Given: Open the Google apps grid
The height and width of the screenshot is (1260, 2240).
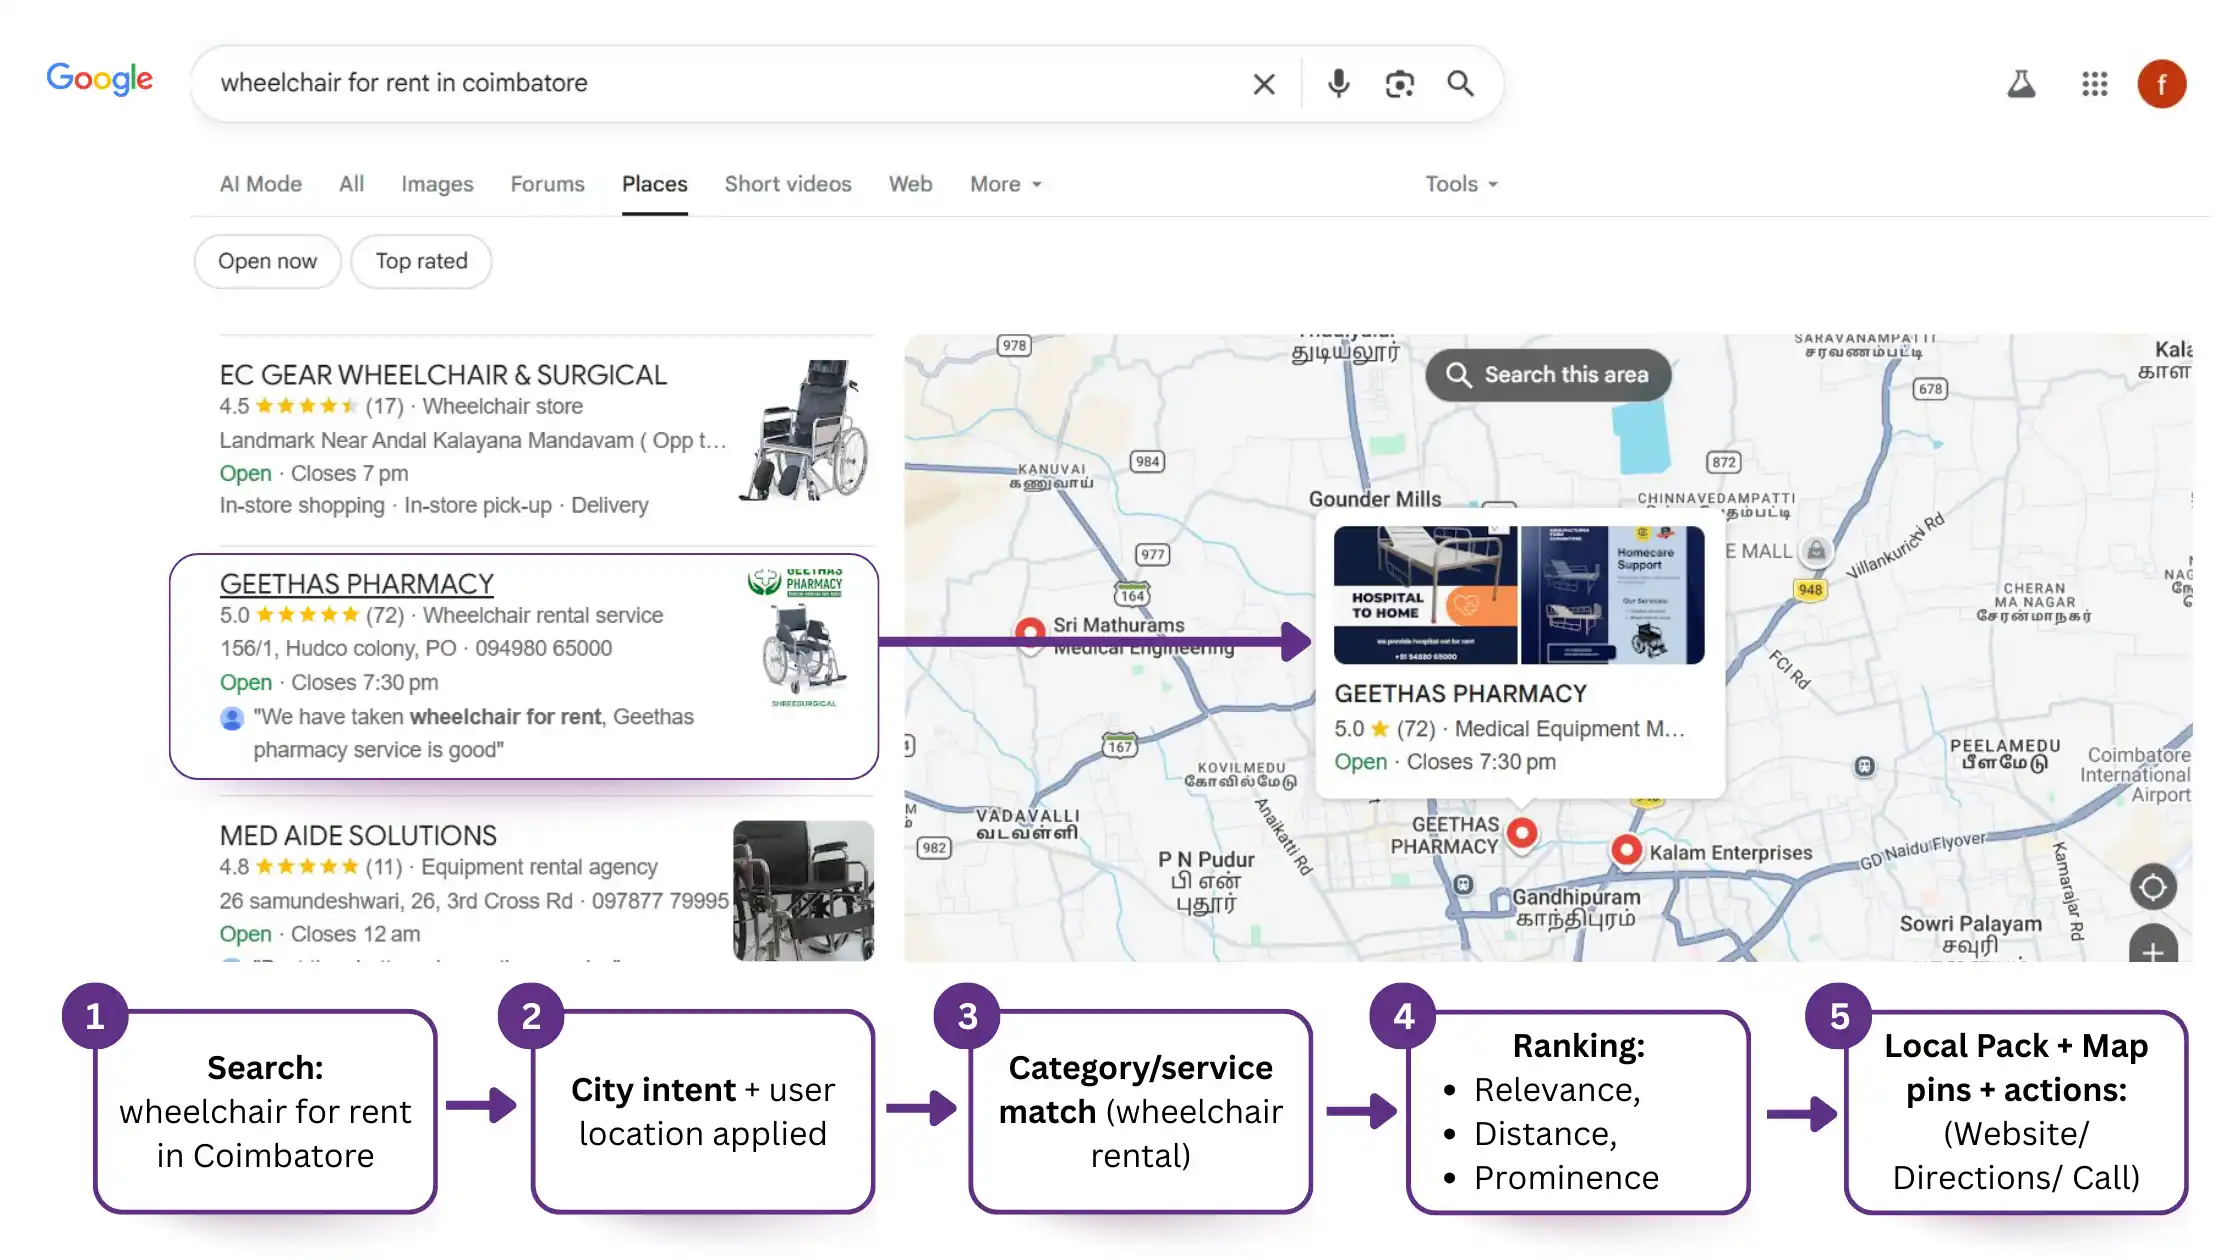Looking at the screenshot, I should pos(2093,84).
